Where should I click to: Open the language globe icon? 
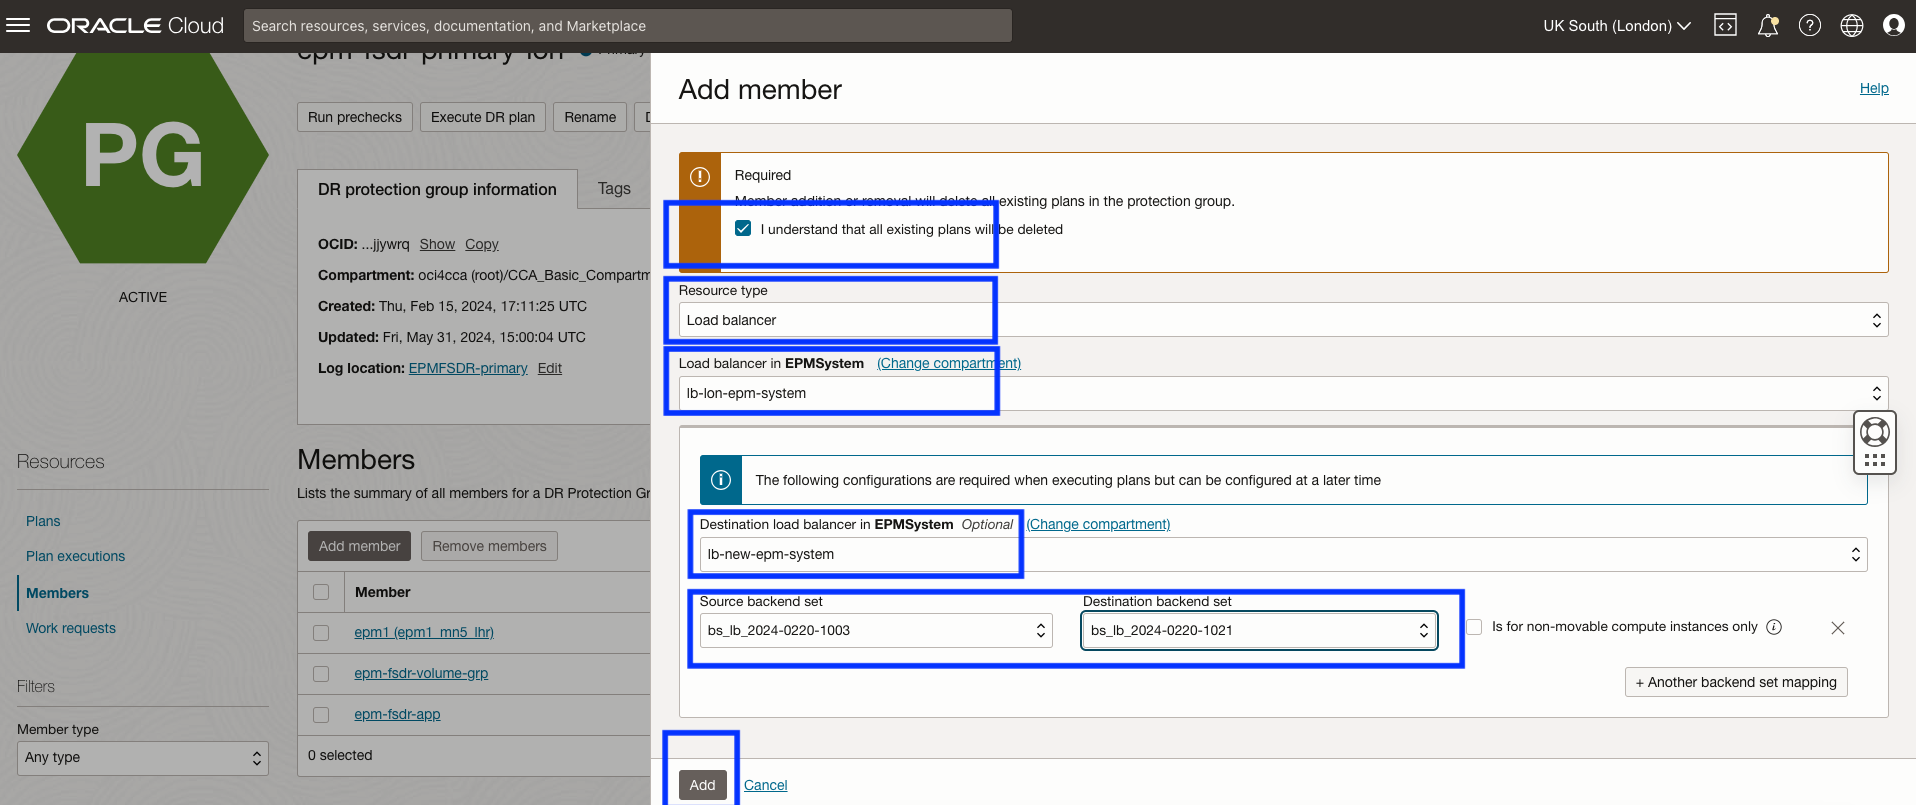click(1852, 25)
